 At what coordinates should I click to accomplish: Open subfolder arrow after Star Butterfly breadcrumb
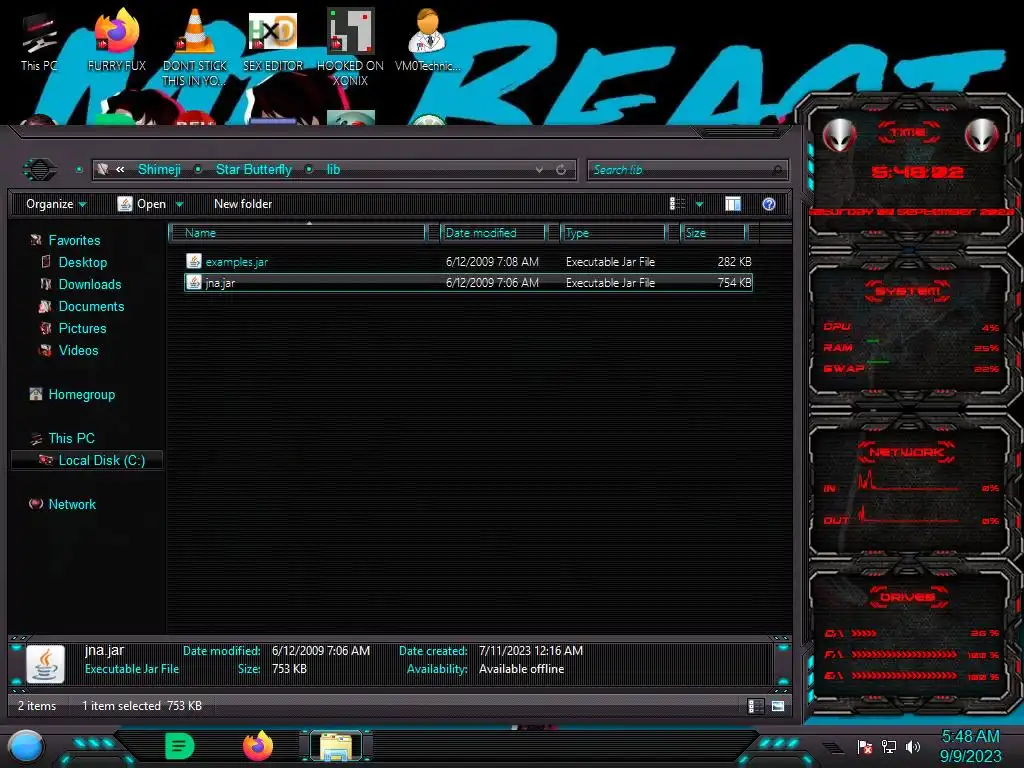click(309, 170)
